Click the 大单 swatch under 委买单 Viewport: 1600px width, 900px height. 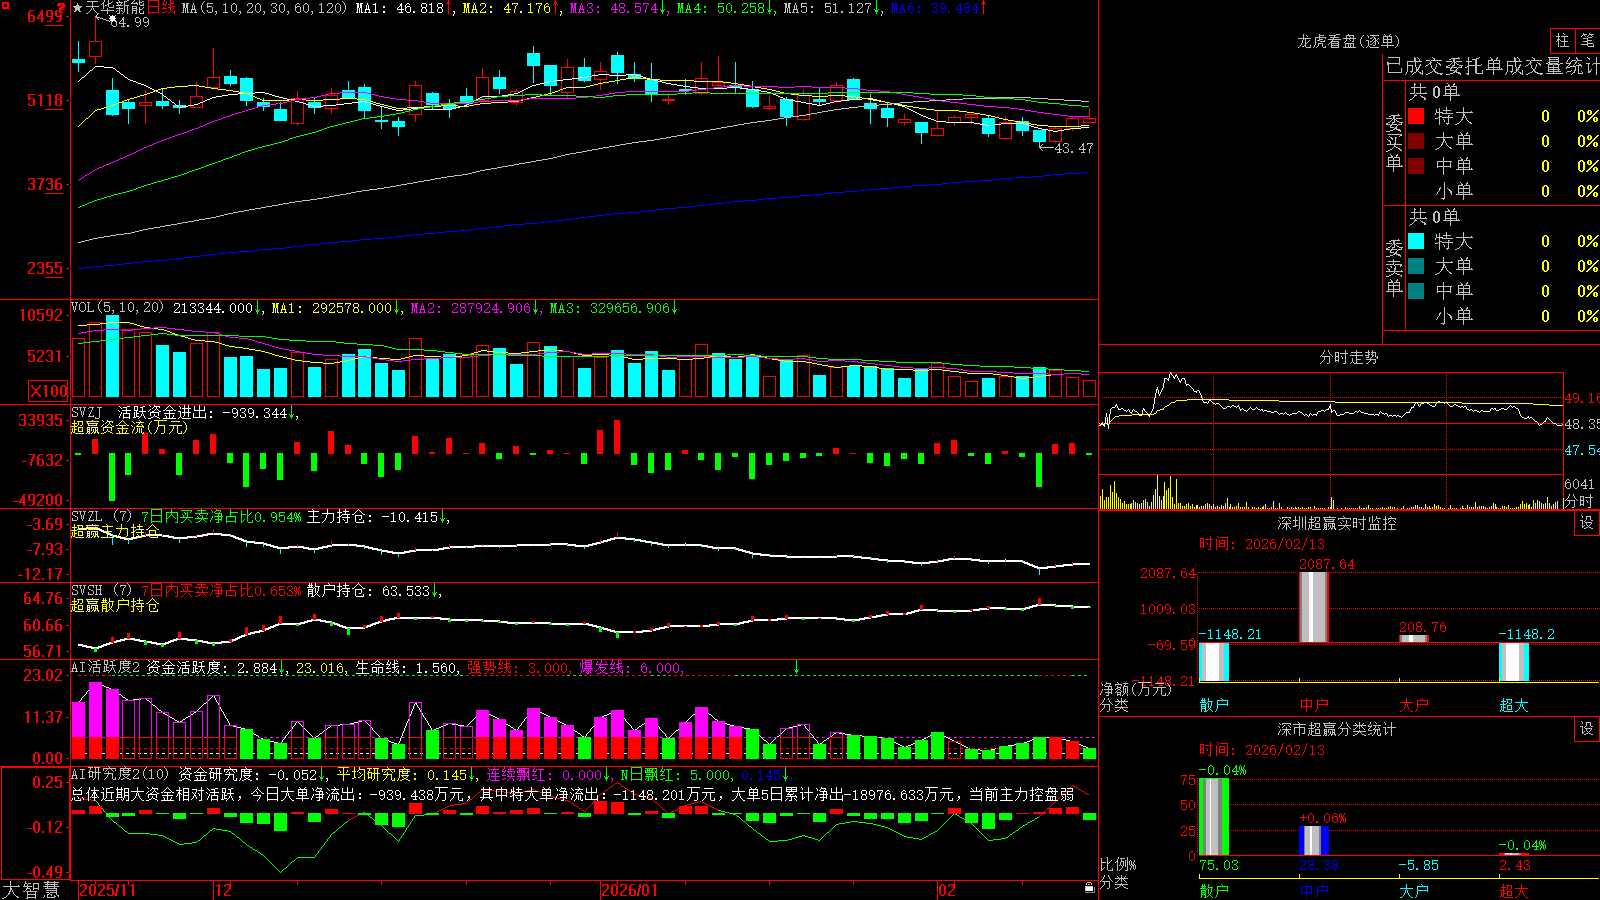(x=1416, y=141)
